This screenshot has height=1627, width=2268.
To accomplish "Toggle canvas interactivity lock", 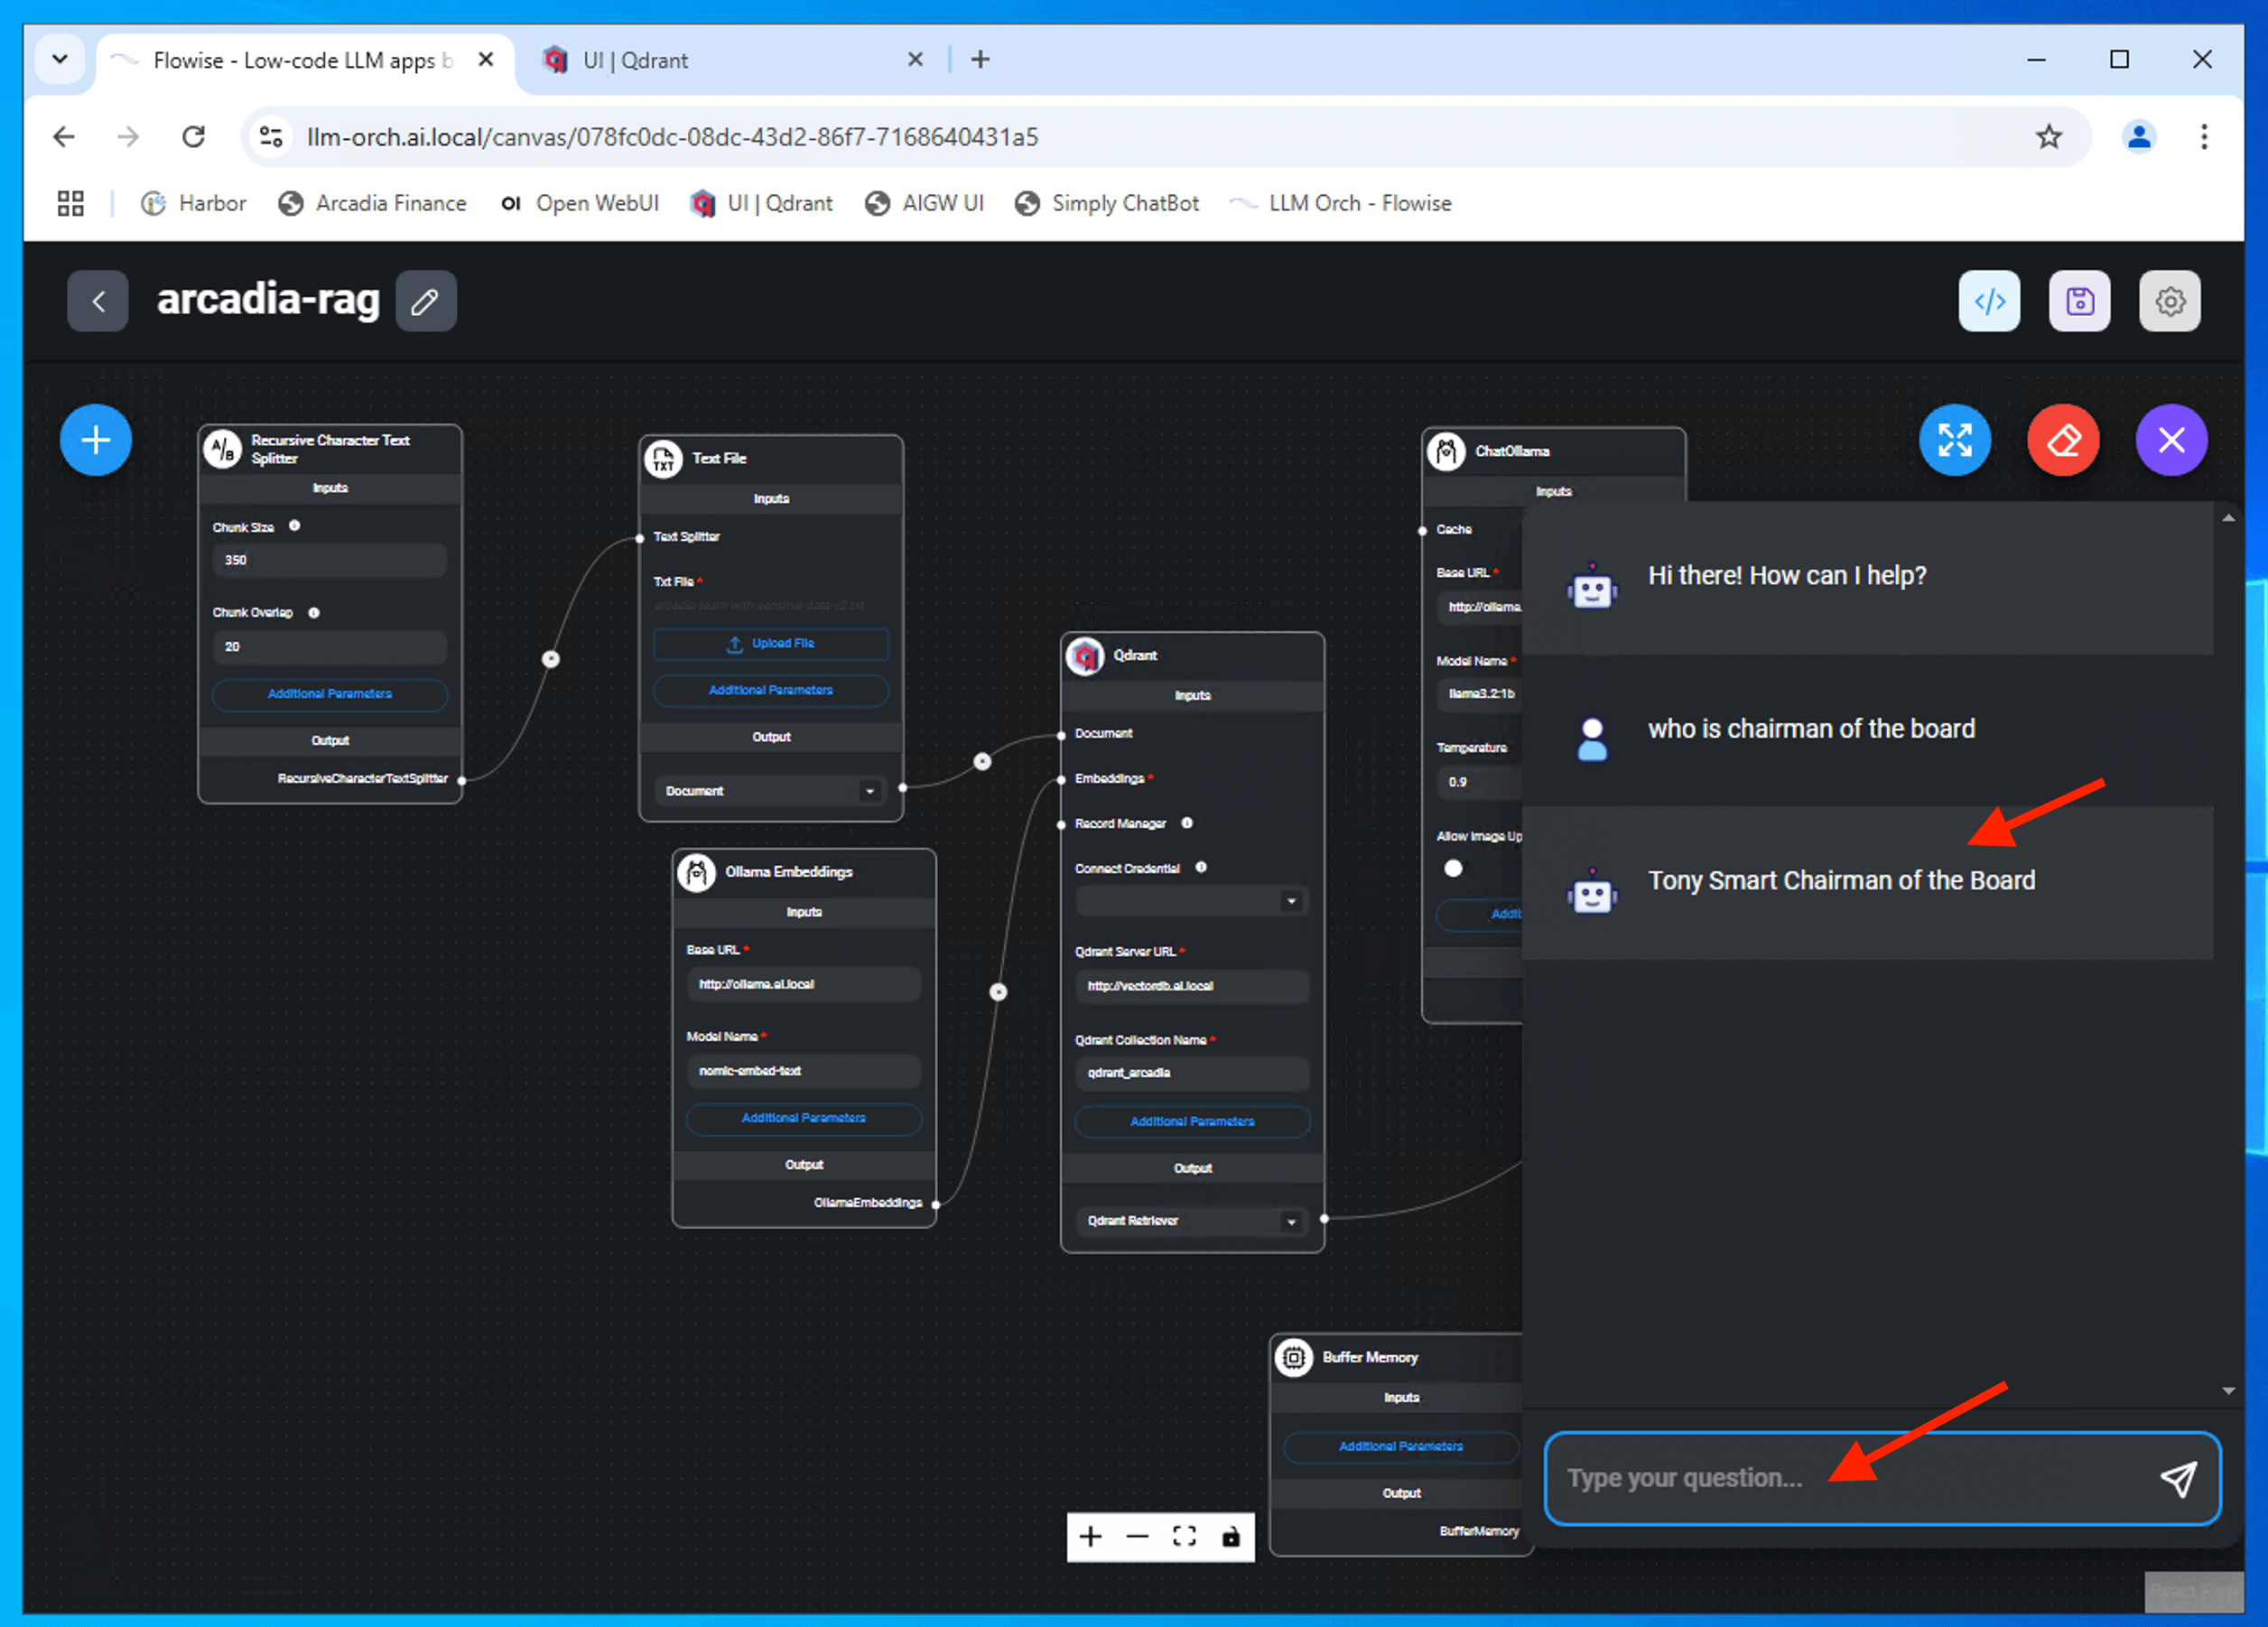I will [x=1230, y=1536].
